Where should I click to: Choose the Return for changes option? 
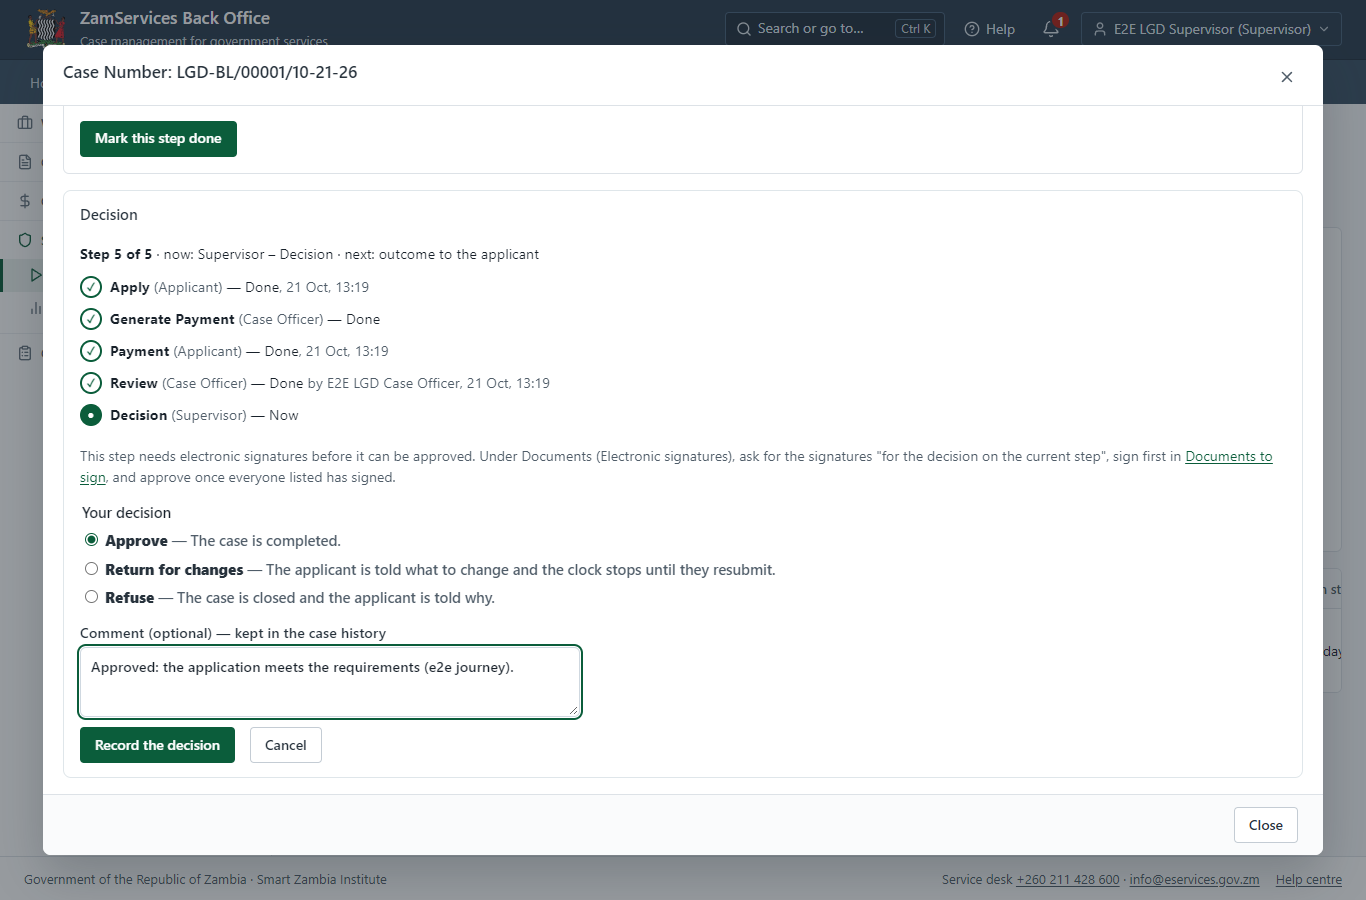pos(91,569)
